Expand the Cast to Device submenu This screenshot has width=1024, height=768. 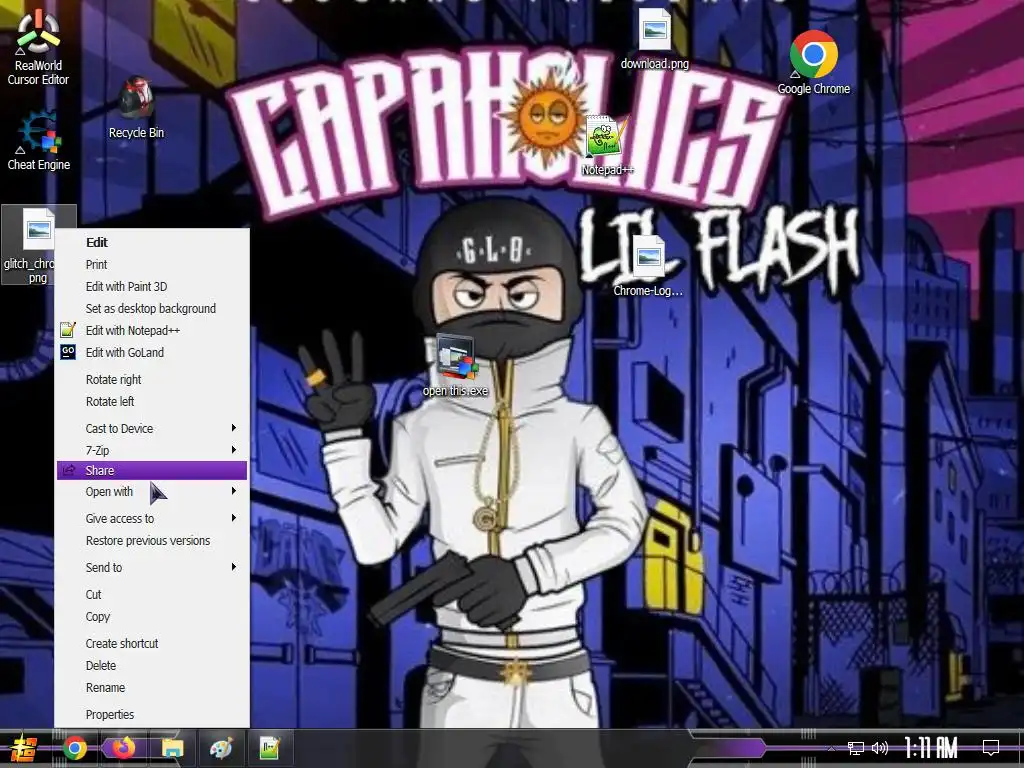152,428
